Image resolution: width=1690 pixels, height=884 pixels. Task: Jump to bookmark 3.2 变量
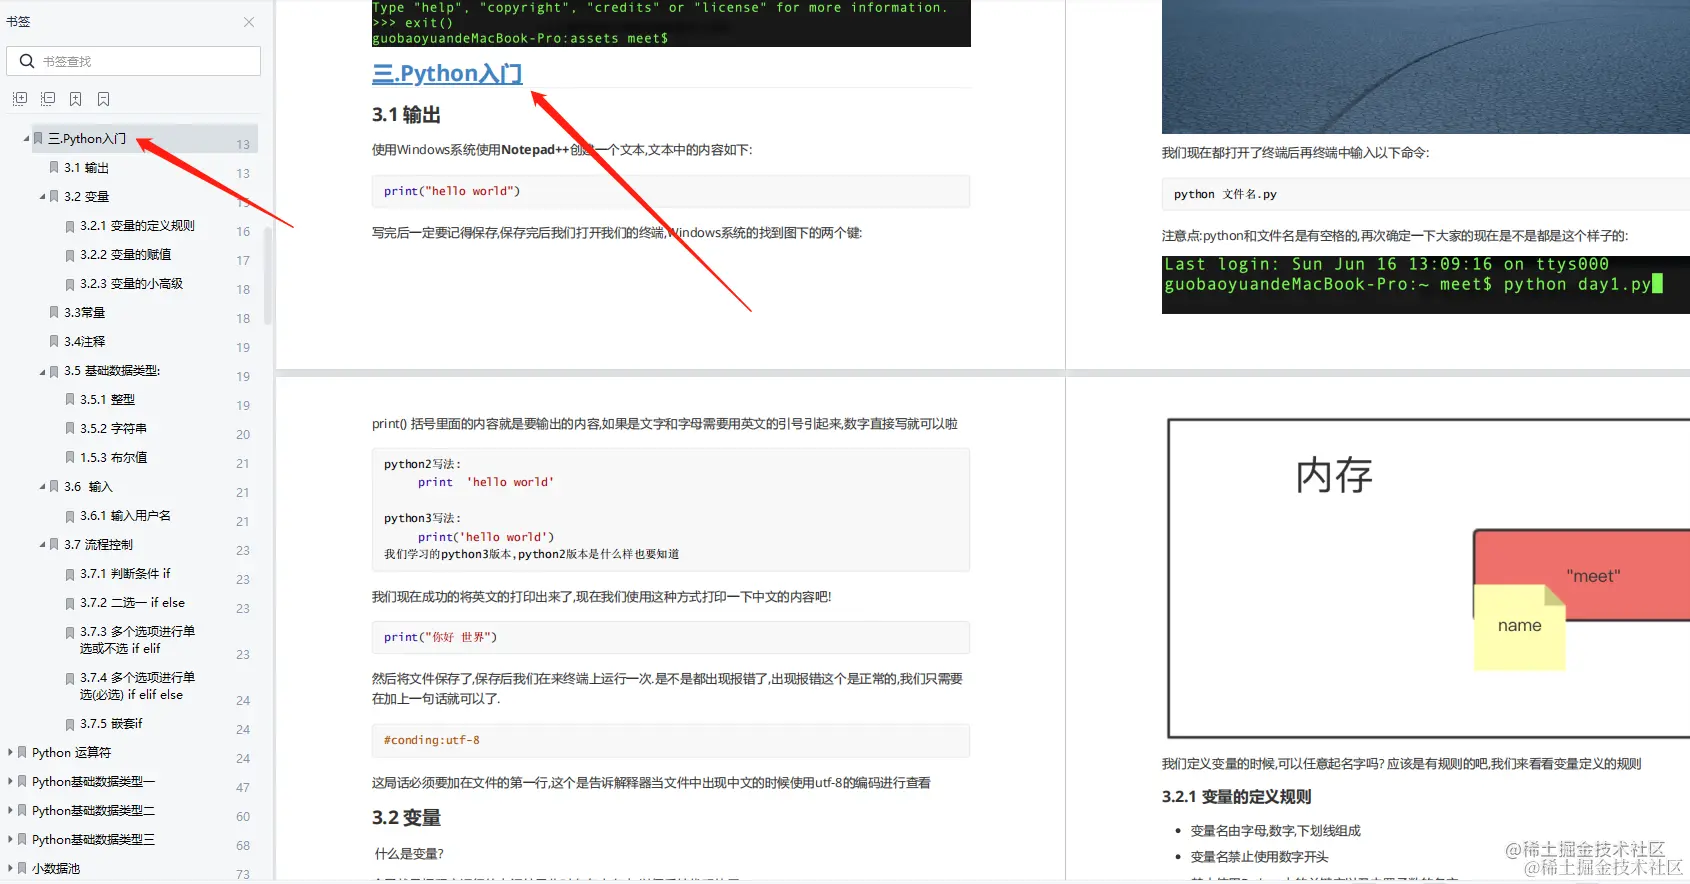click(x=86, y=197)
